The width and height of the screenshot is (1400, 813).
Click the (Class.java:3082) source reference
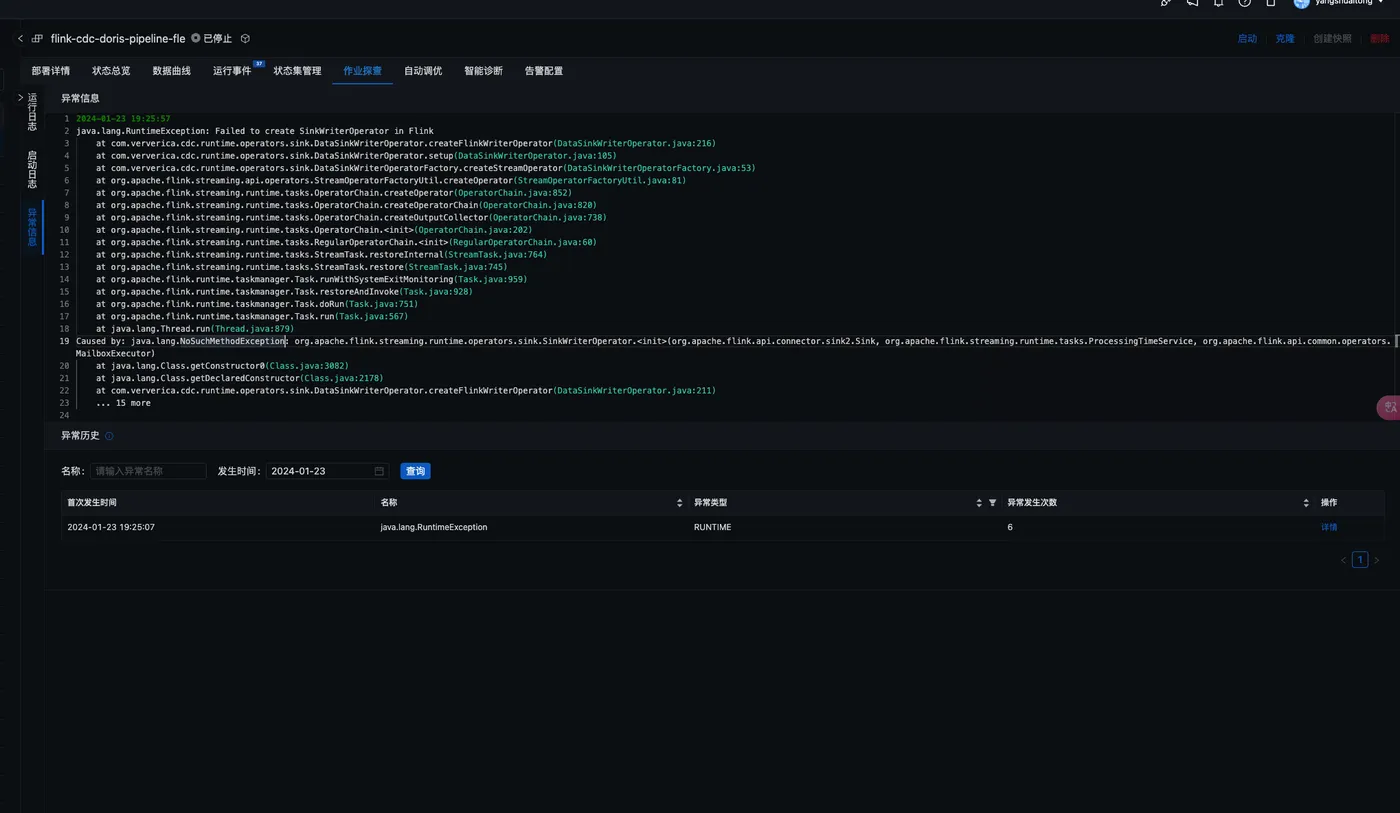[x=307, y=366]
